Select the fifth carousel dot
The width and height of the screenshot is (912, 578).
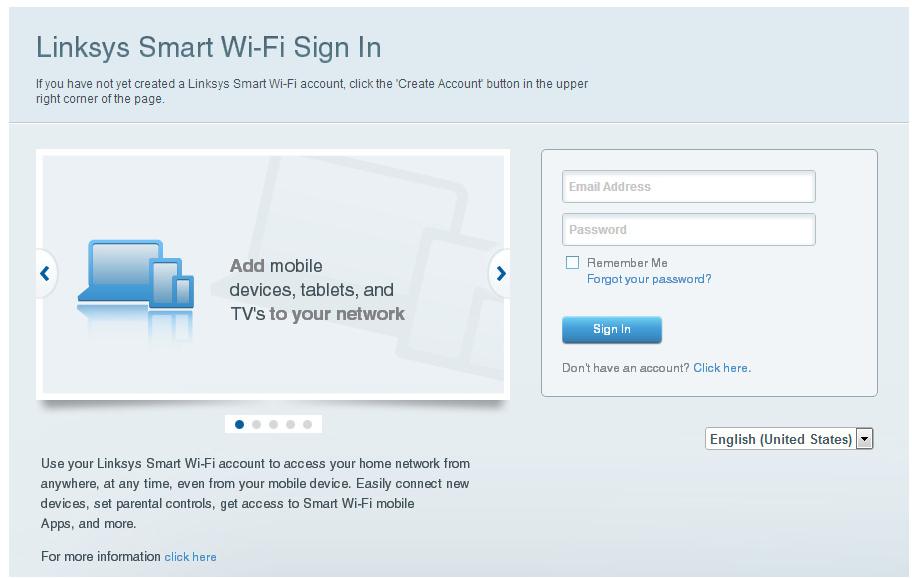[x=308, y=424]
